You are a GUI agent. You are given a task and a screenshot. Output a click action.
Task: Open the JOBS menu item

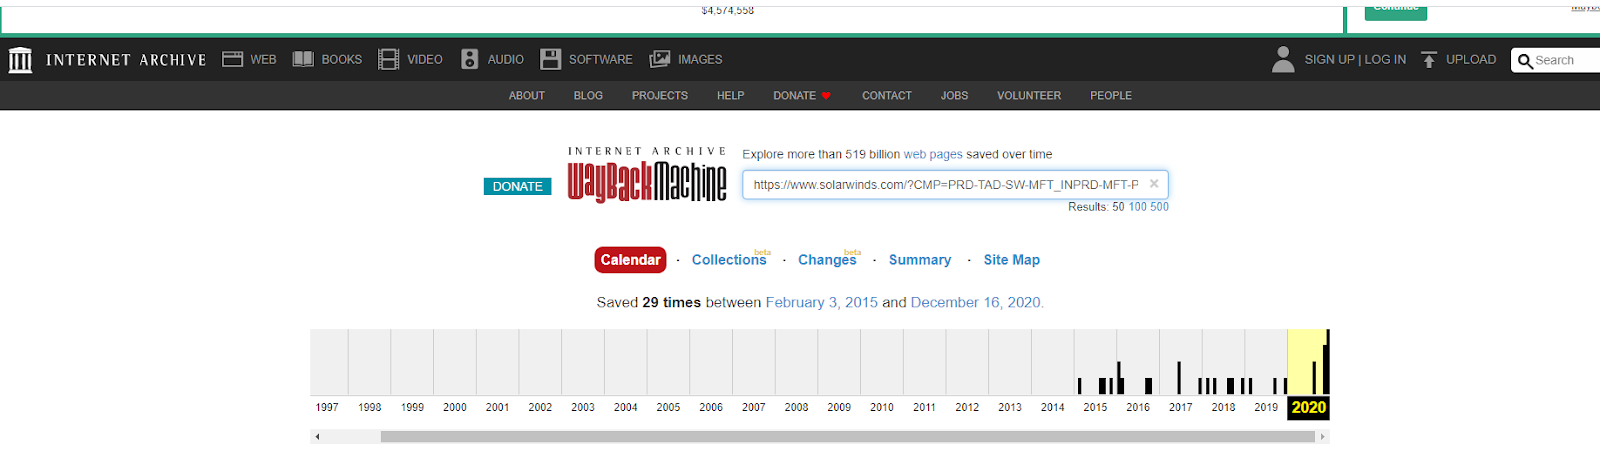(954, 96)
